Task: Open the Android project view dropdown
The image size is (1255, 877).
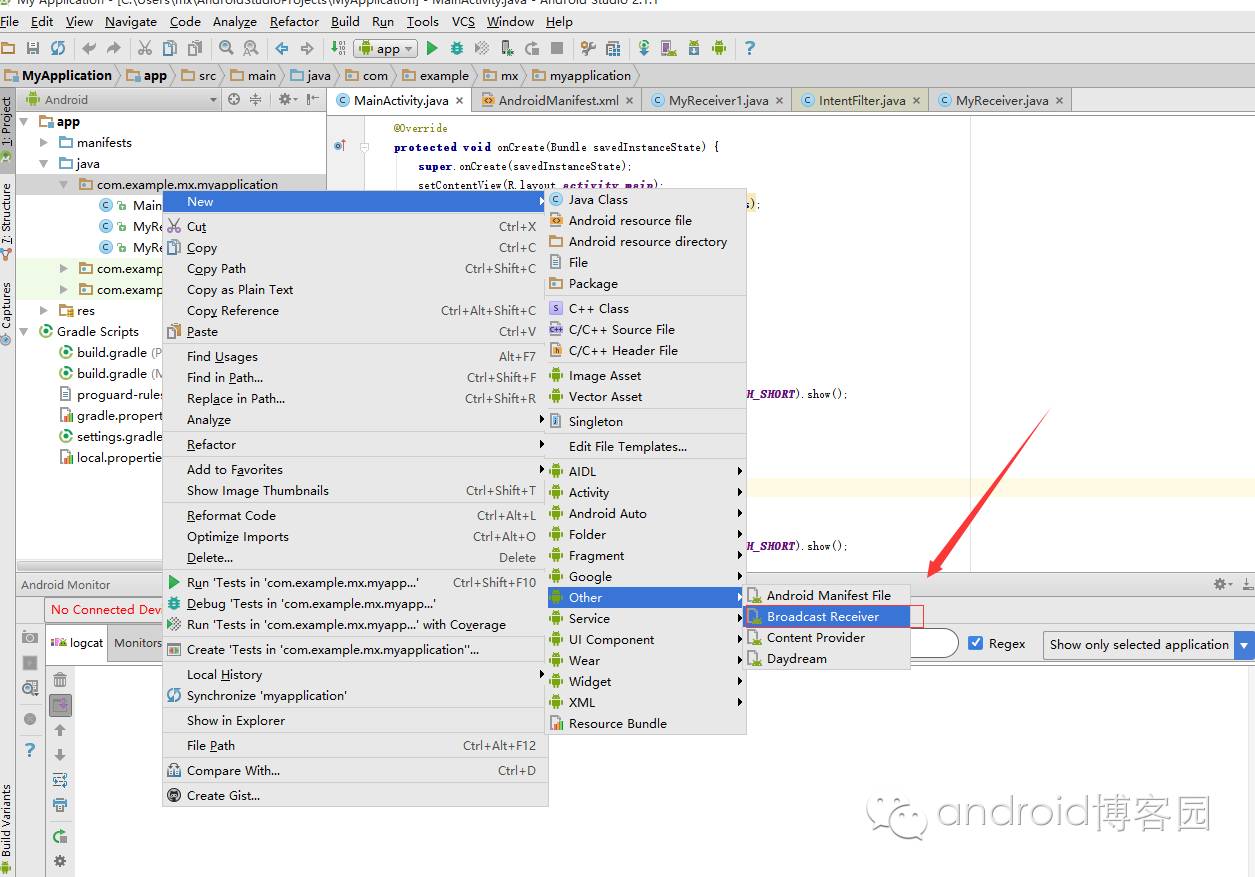Action: tap(120, 99)
